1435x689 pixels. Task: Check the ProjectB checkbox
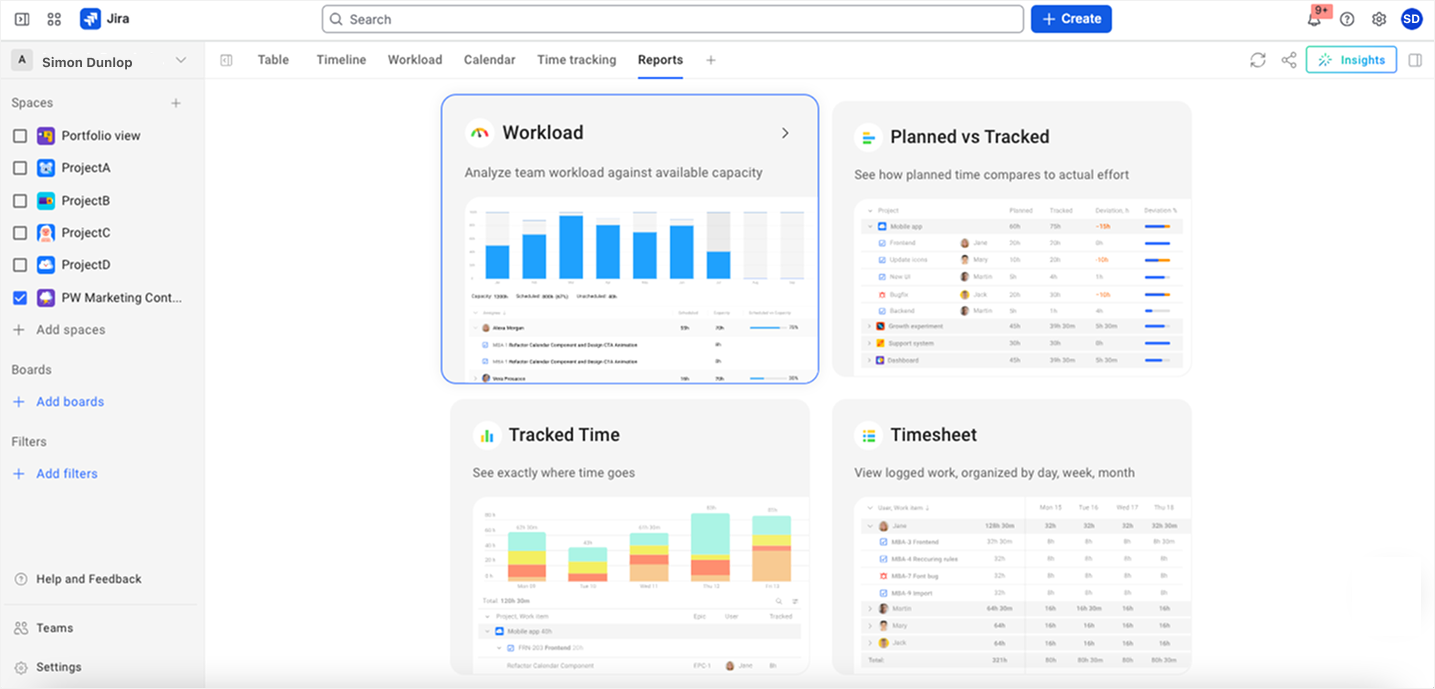coord(20,201)
